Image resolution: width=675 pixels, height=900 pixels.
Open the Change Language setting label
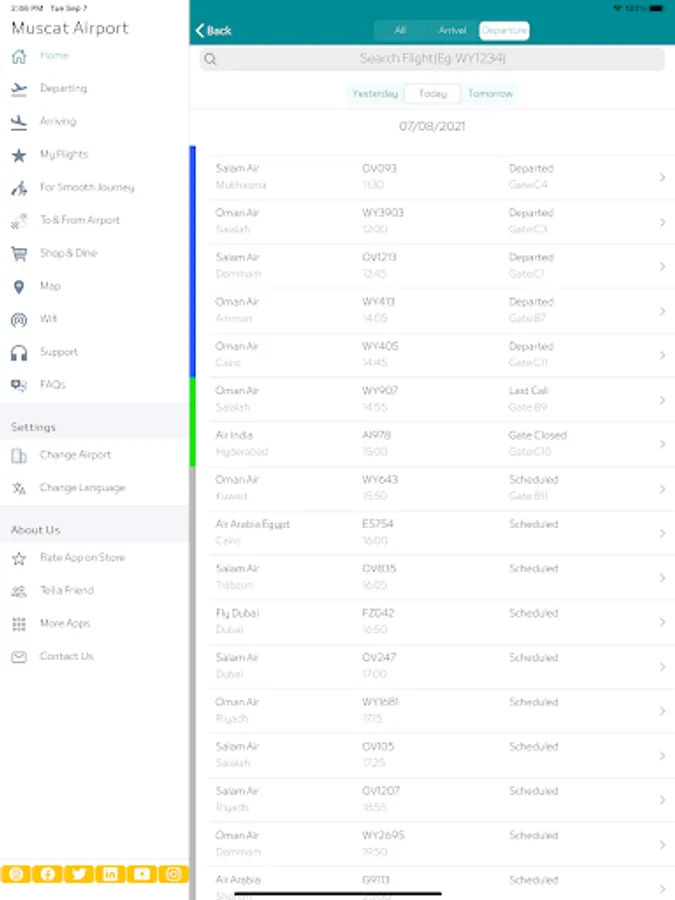[x=83, y=487]
